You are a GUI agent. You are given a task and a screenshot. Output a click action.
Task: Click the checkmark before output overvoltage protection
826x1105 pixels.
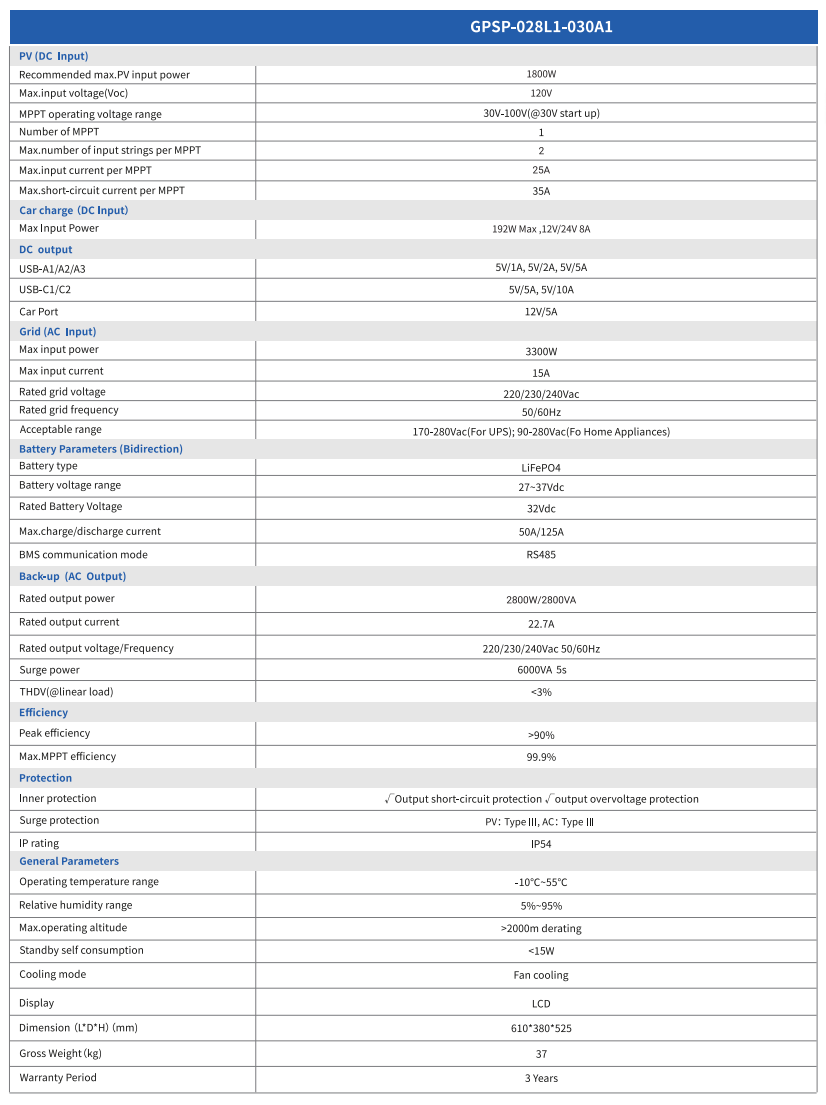550,799
